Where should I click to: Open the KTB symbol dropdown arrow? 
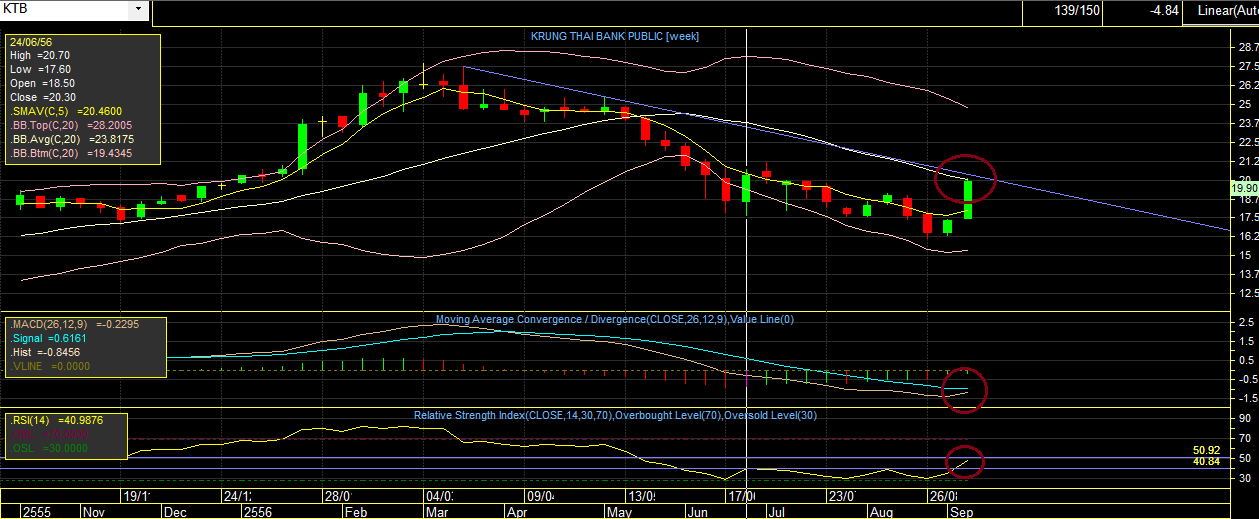[x=138, y=9]
